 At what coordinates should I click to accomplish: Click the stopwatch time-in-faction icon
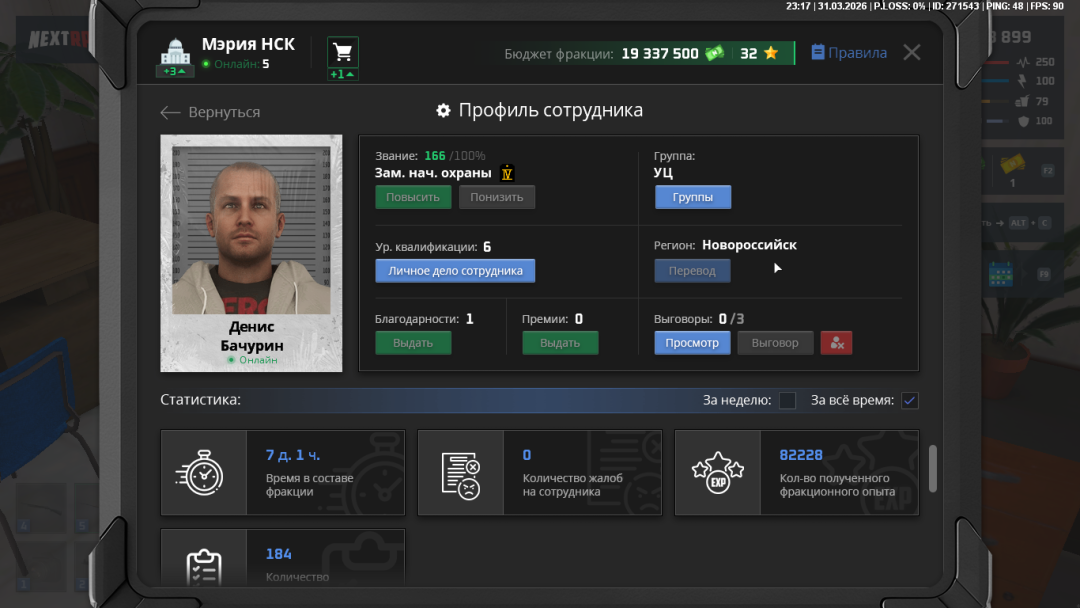(x=204, y=472)
